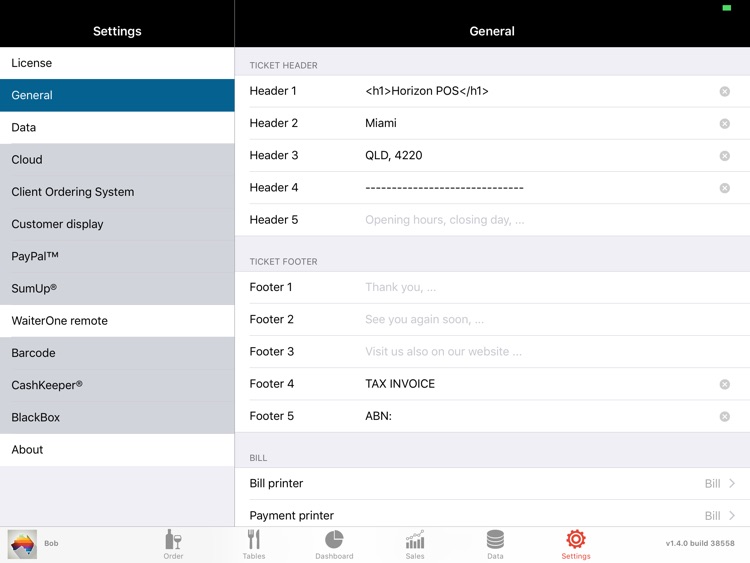Tap the Bob user name label
The width and height of the screenshot is (750, 563).
(x=51, y=543)
